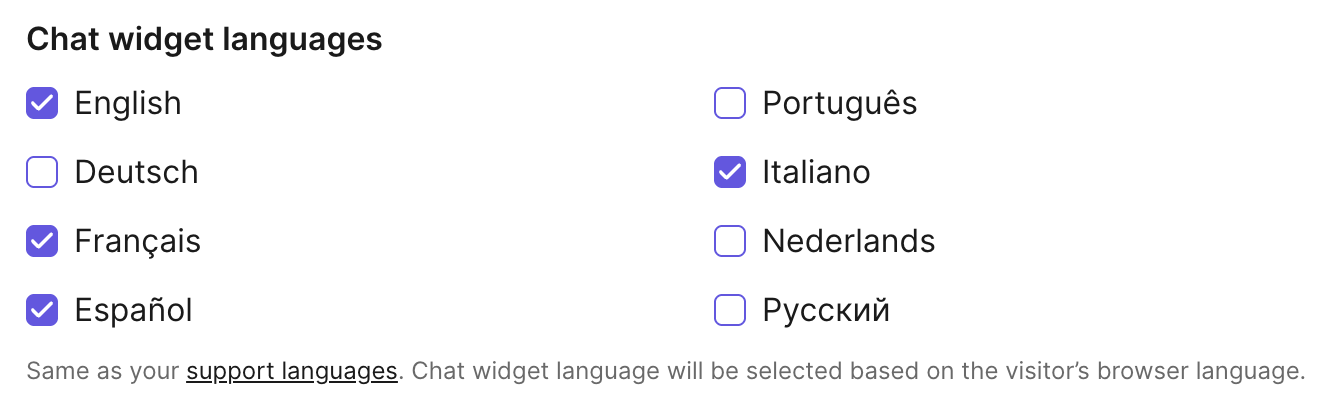Screen dimensions: 1328x410
Task: Enable the Deutsch checkbox
Action: tap(42, 172)
